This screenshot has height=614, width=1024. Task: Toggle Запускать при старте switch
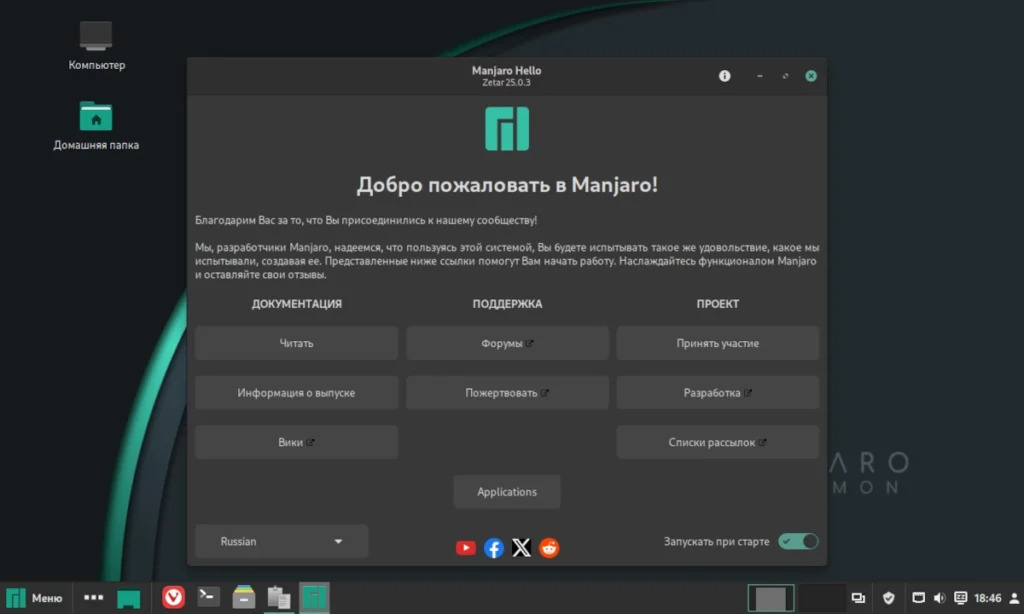pos(798,541)
